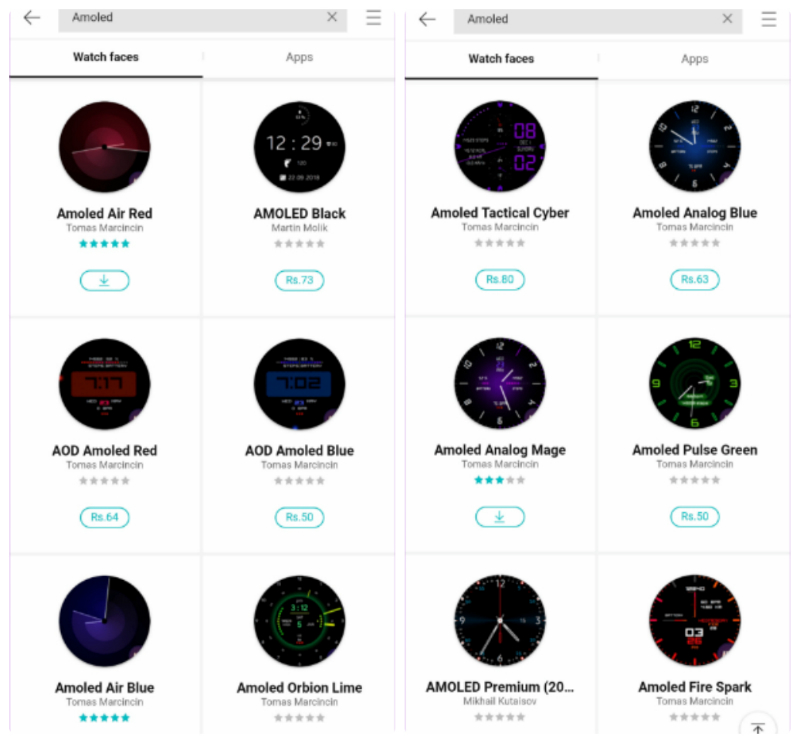Buy AMOLED Black for Rs.73

tap(299, 280)
